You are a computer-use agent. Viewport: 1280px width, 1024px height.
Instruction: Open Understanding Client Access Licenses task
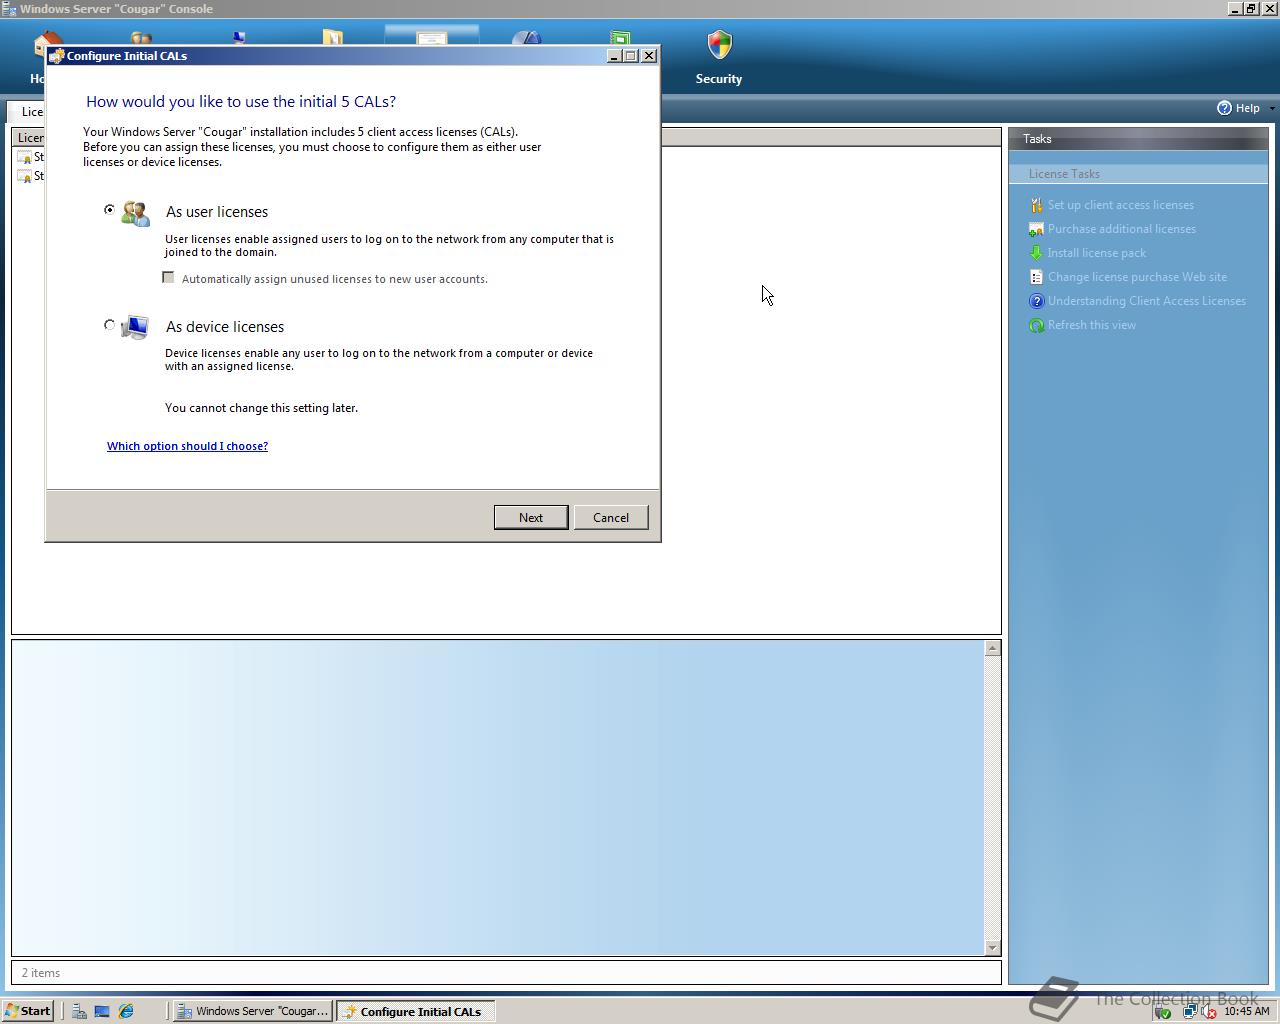click(1146, 301)
